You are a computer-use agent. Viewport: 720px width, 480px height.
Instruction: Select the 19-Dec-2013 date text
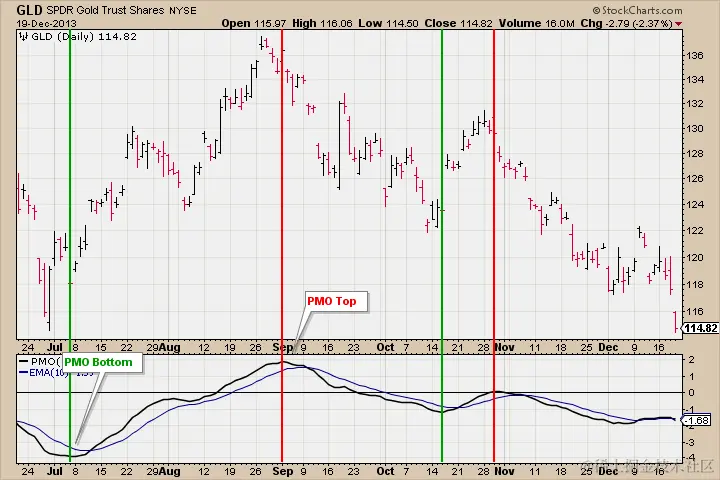(x=46, y=23)
